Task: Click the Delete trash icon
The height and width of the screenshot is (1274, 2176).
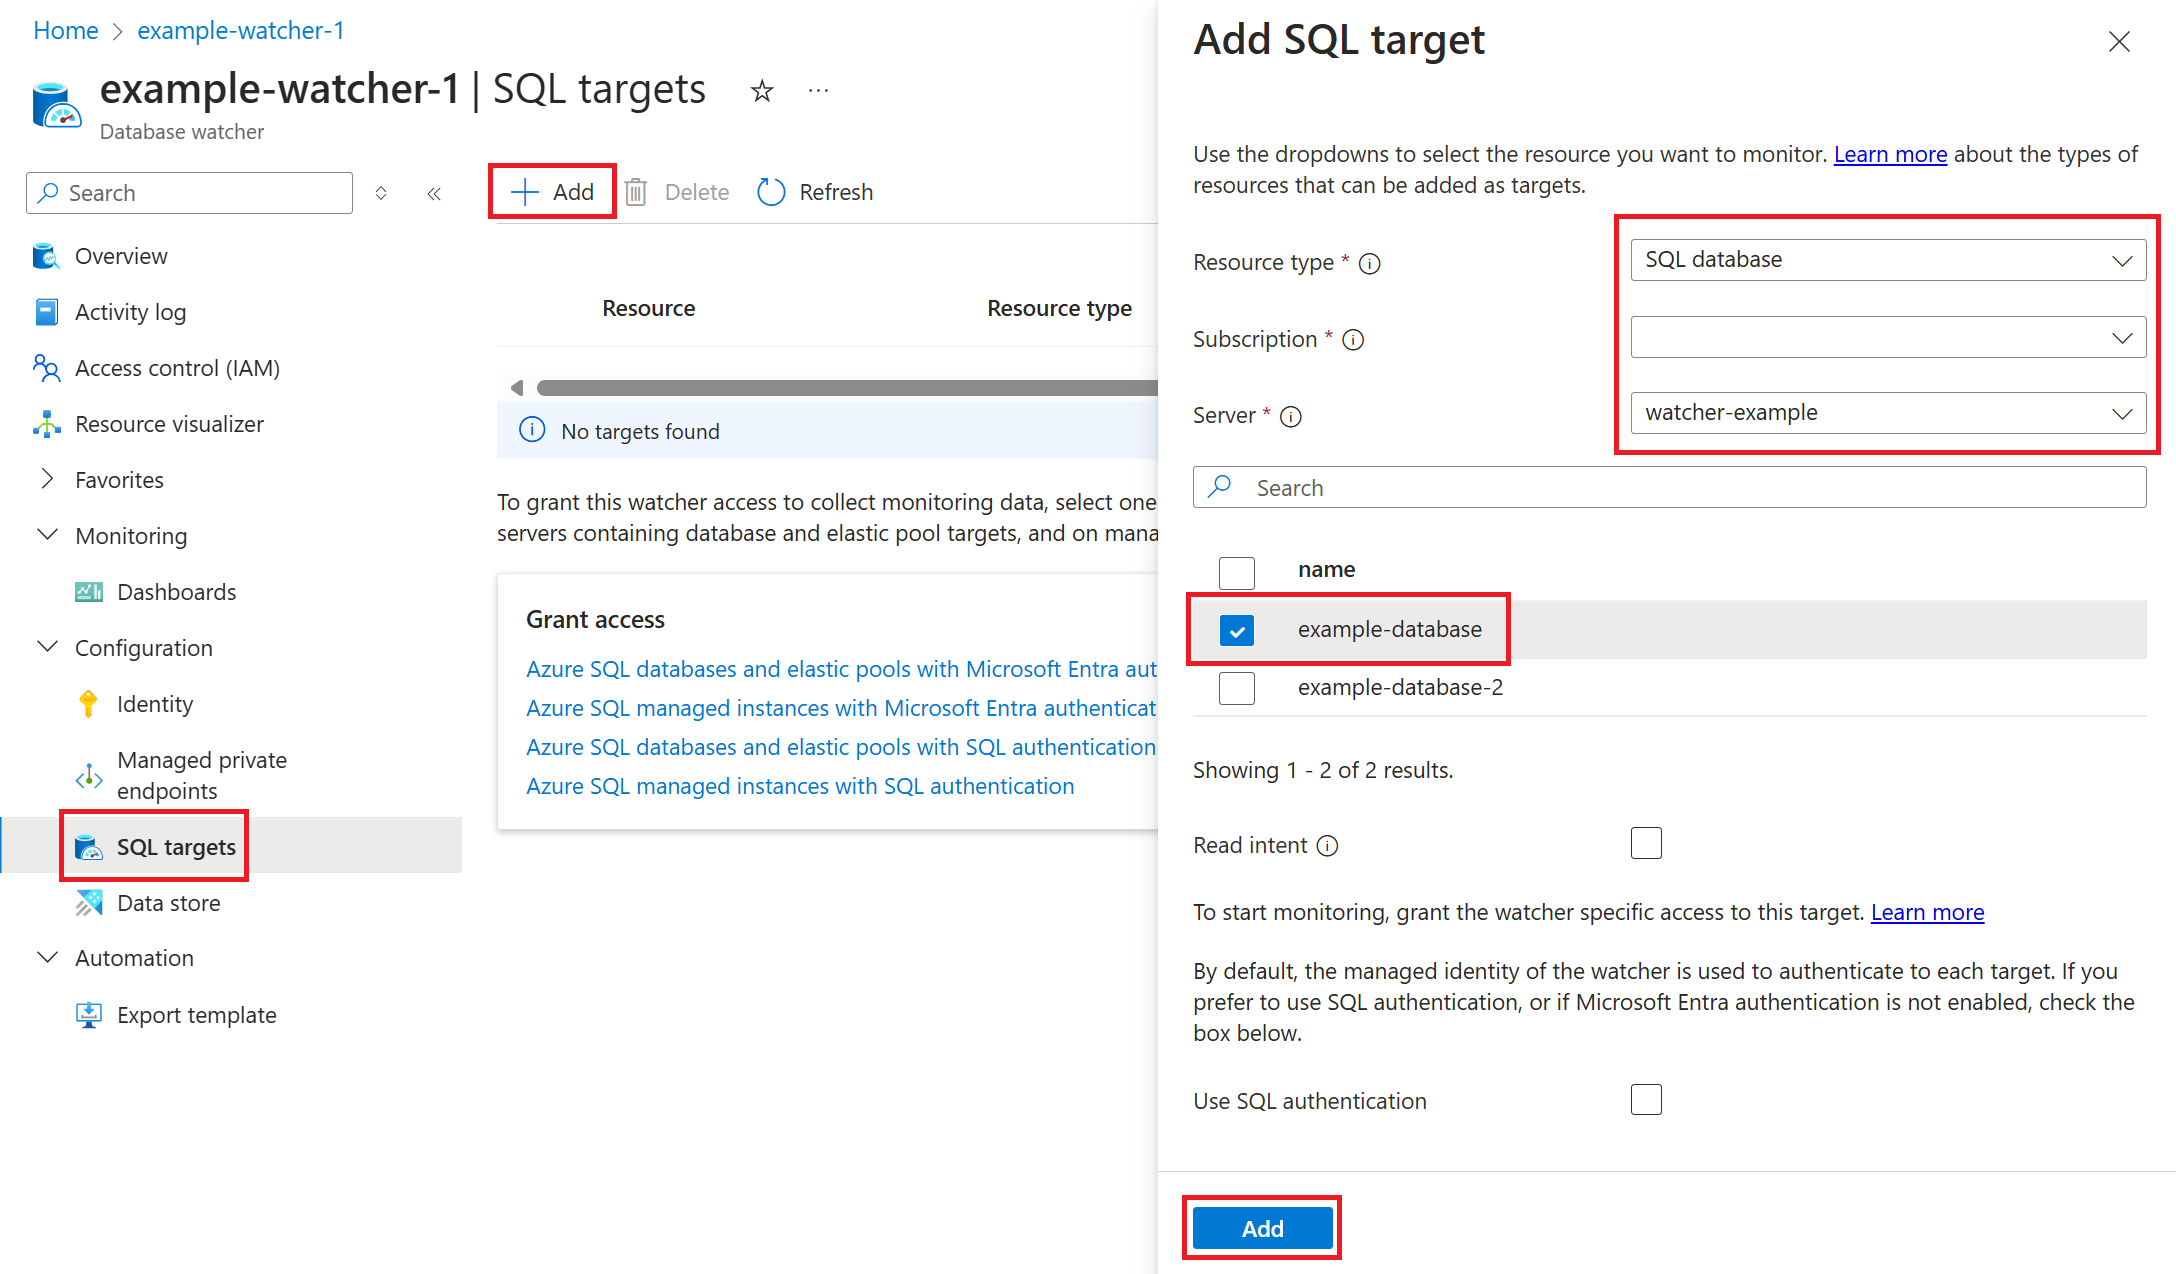Action: coord(636,192)
